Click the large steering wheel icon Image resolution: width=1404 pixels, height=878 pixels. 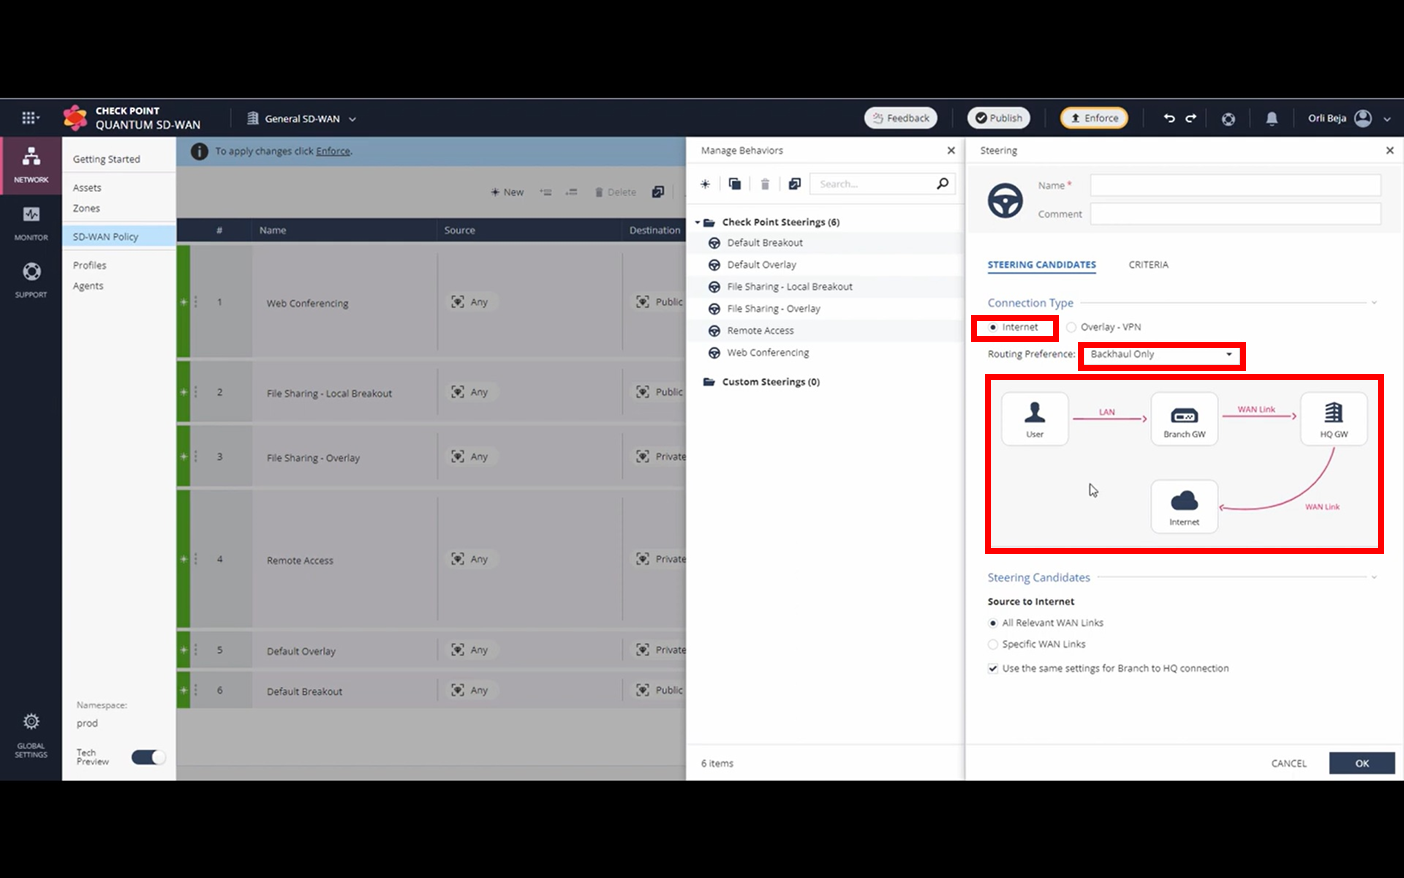pyautogui.click(x=1006, y=200)
